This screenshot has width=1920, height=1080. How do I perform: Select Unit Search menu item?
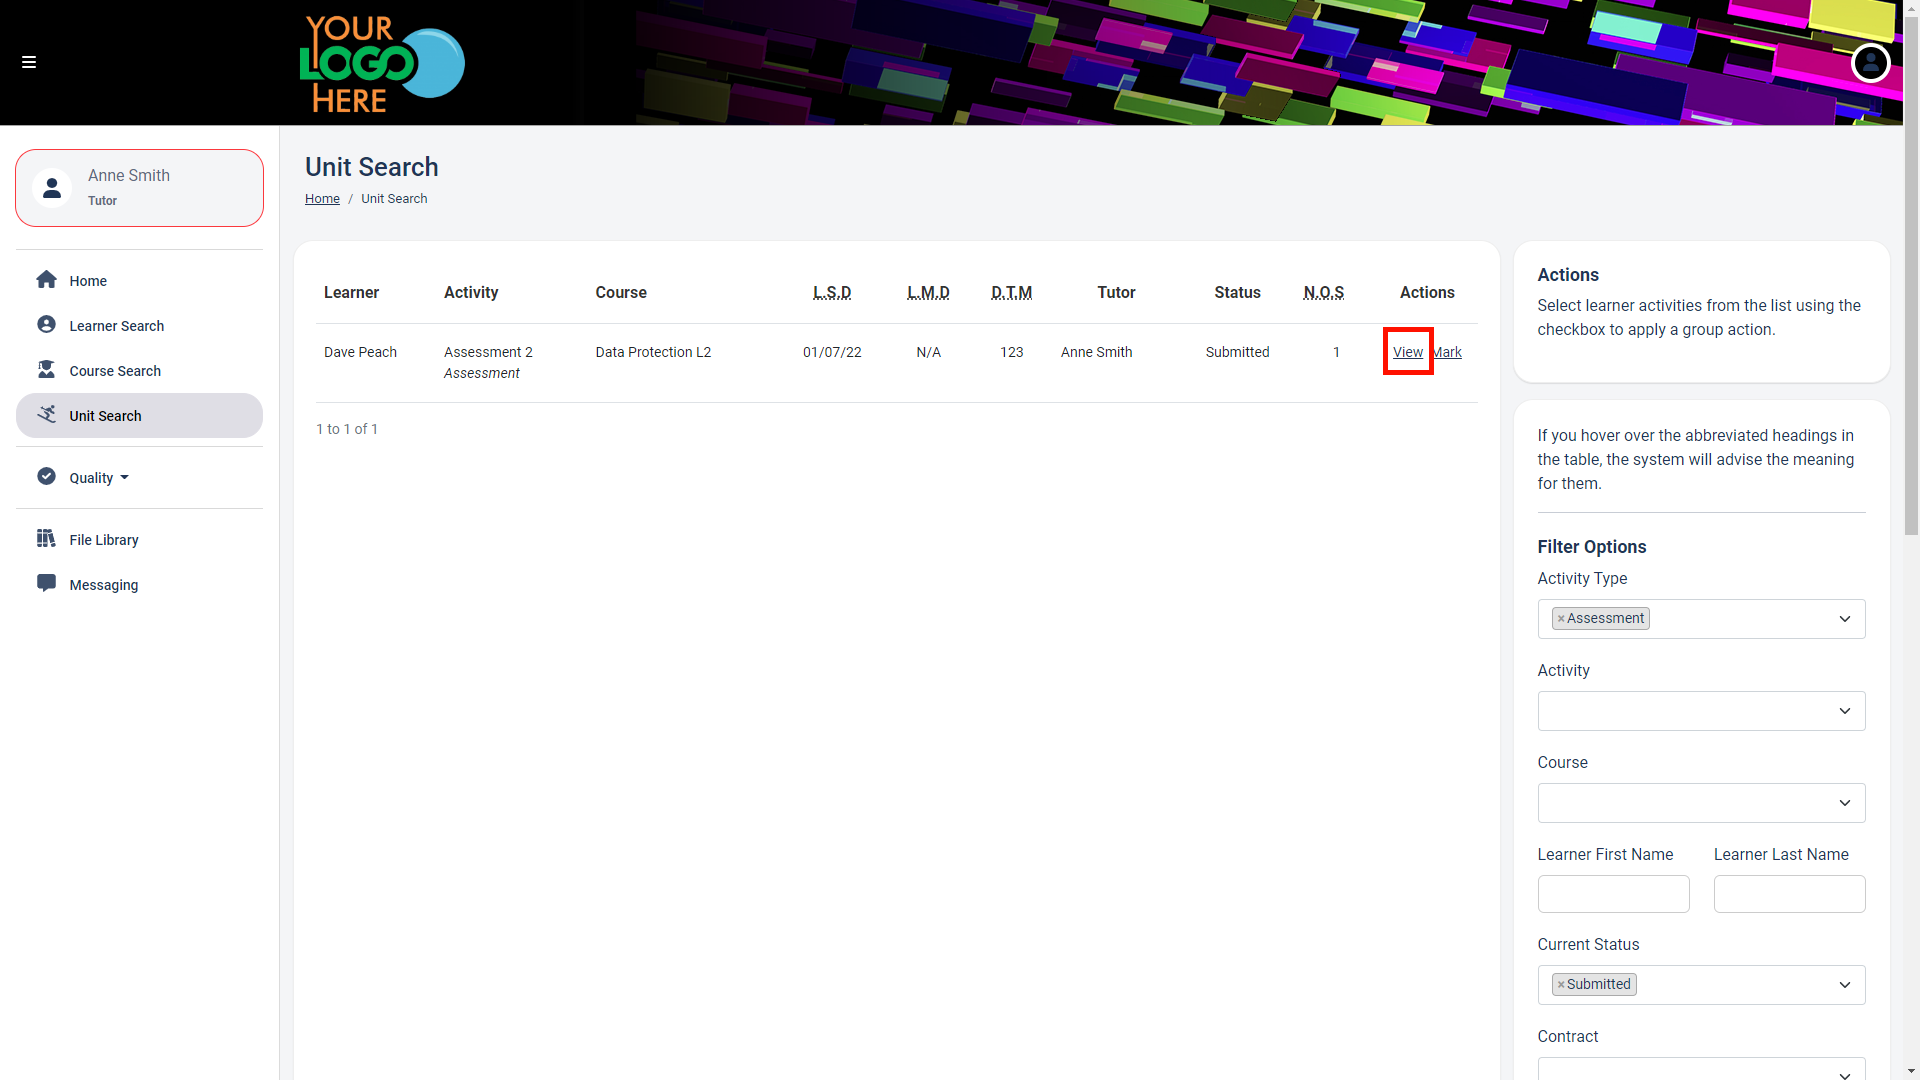pyautogui.click(x=139, y=416)
